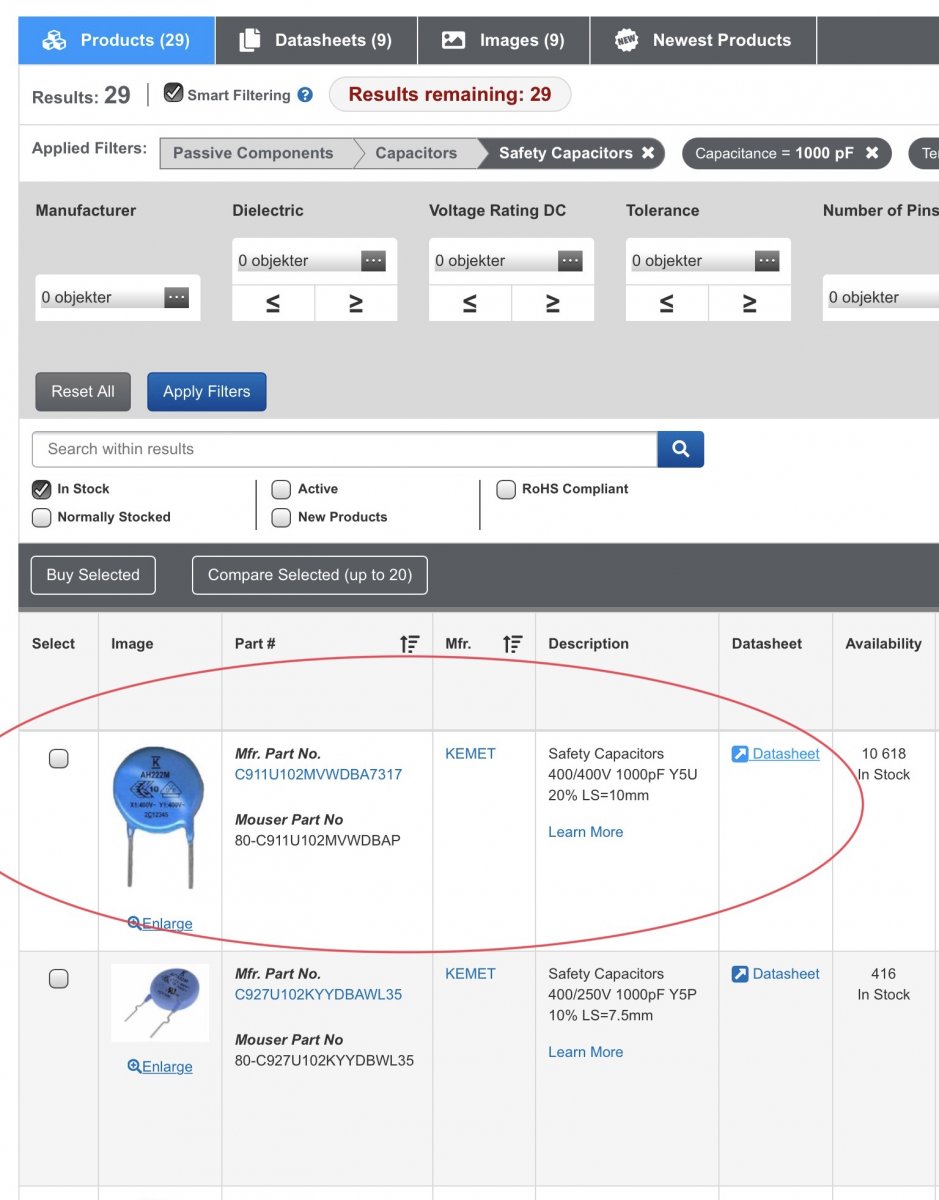Click Mouser part number 80-C911U102MVWDBAP
This screenshot has width=939, height=1200.
pos(318,840)
